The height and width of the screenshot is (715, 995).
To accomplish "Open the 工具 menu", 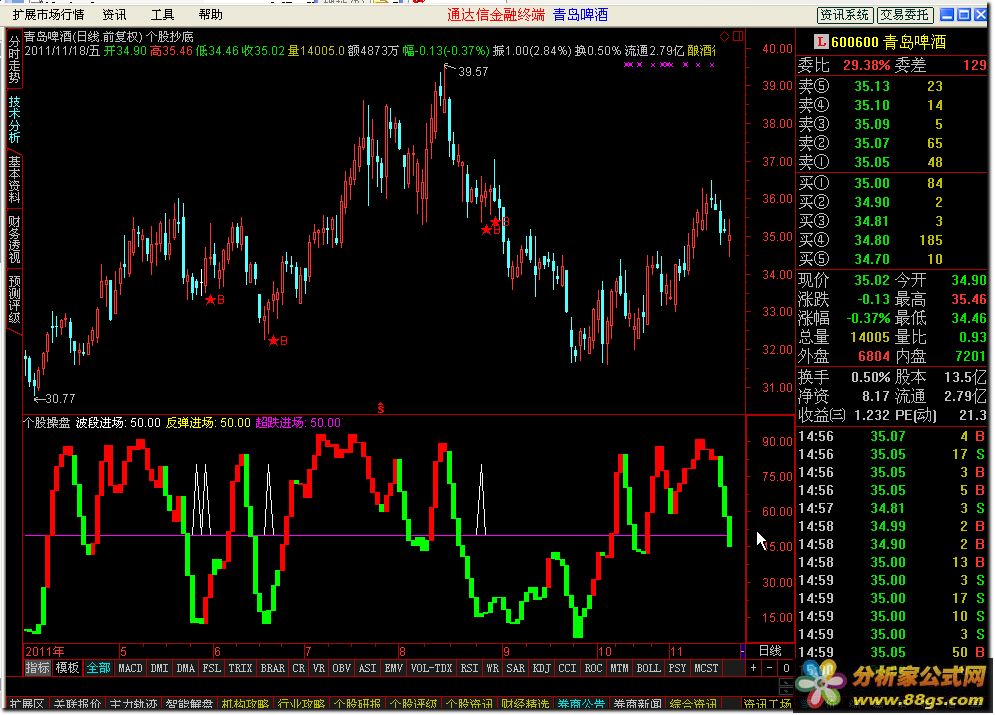I will tap(162, 14).
